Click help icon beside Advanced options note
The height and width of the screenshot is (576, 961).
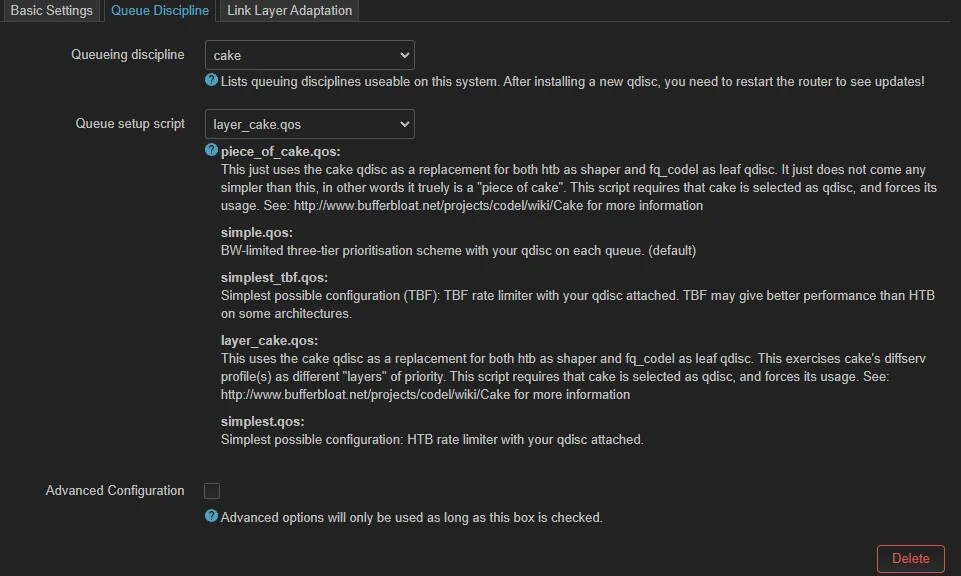[x=211, y=516]
